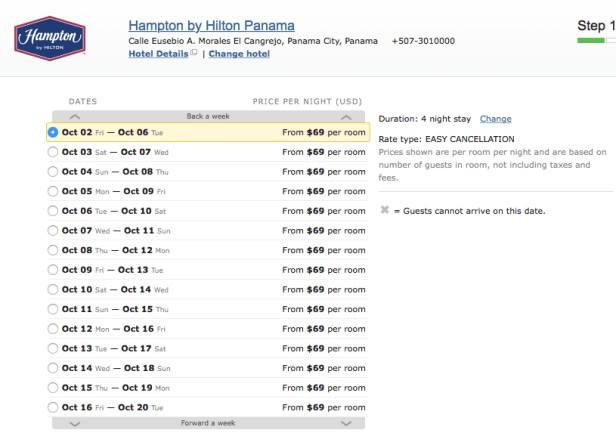The height and width of the screenshot is (433, 616).
Task: Pick the Oct 08 — Oct 12 date option
Action: pyautogui.click(x=53, y=250)
